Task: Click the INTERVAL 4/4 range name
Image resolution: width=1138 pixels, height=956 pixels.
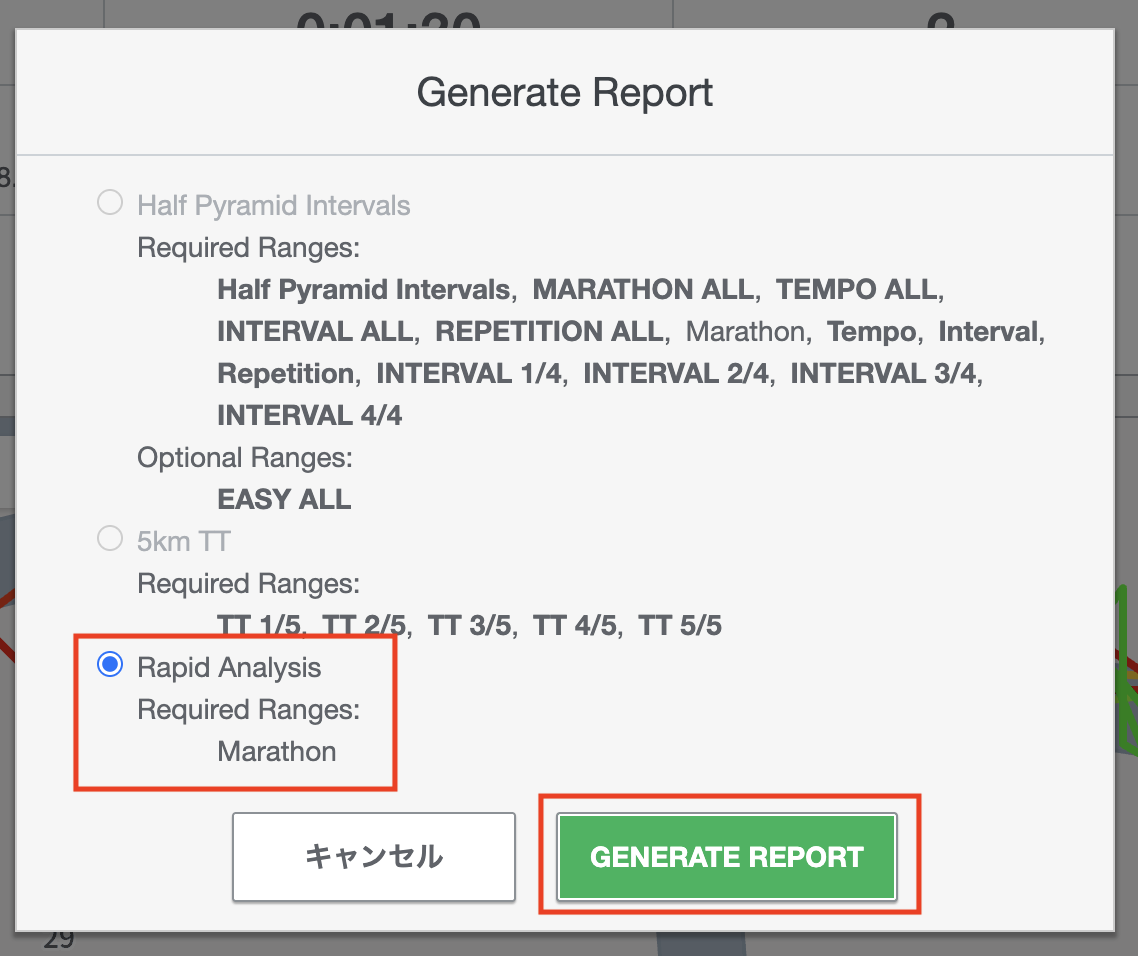Action: coord(310,416)
